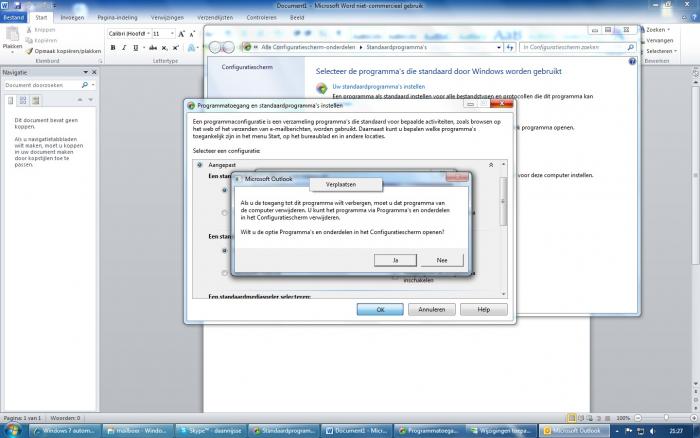The image size is (700, 438).
Task: Open the Klembord dialog launcher
Action: tap(100, 61)
